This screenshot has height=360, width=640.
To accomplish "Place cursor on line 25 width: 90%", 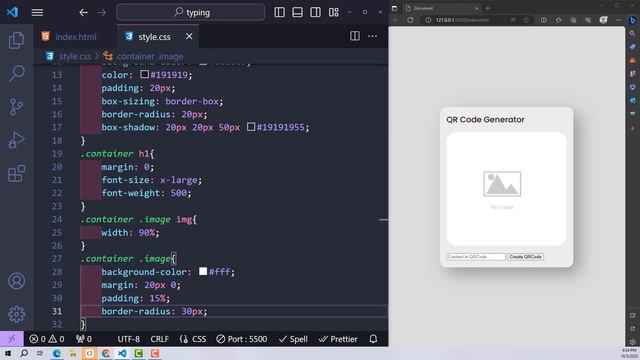I will click(x=130, y=232).
